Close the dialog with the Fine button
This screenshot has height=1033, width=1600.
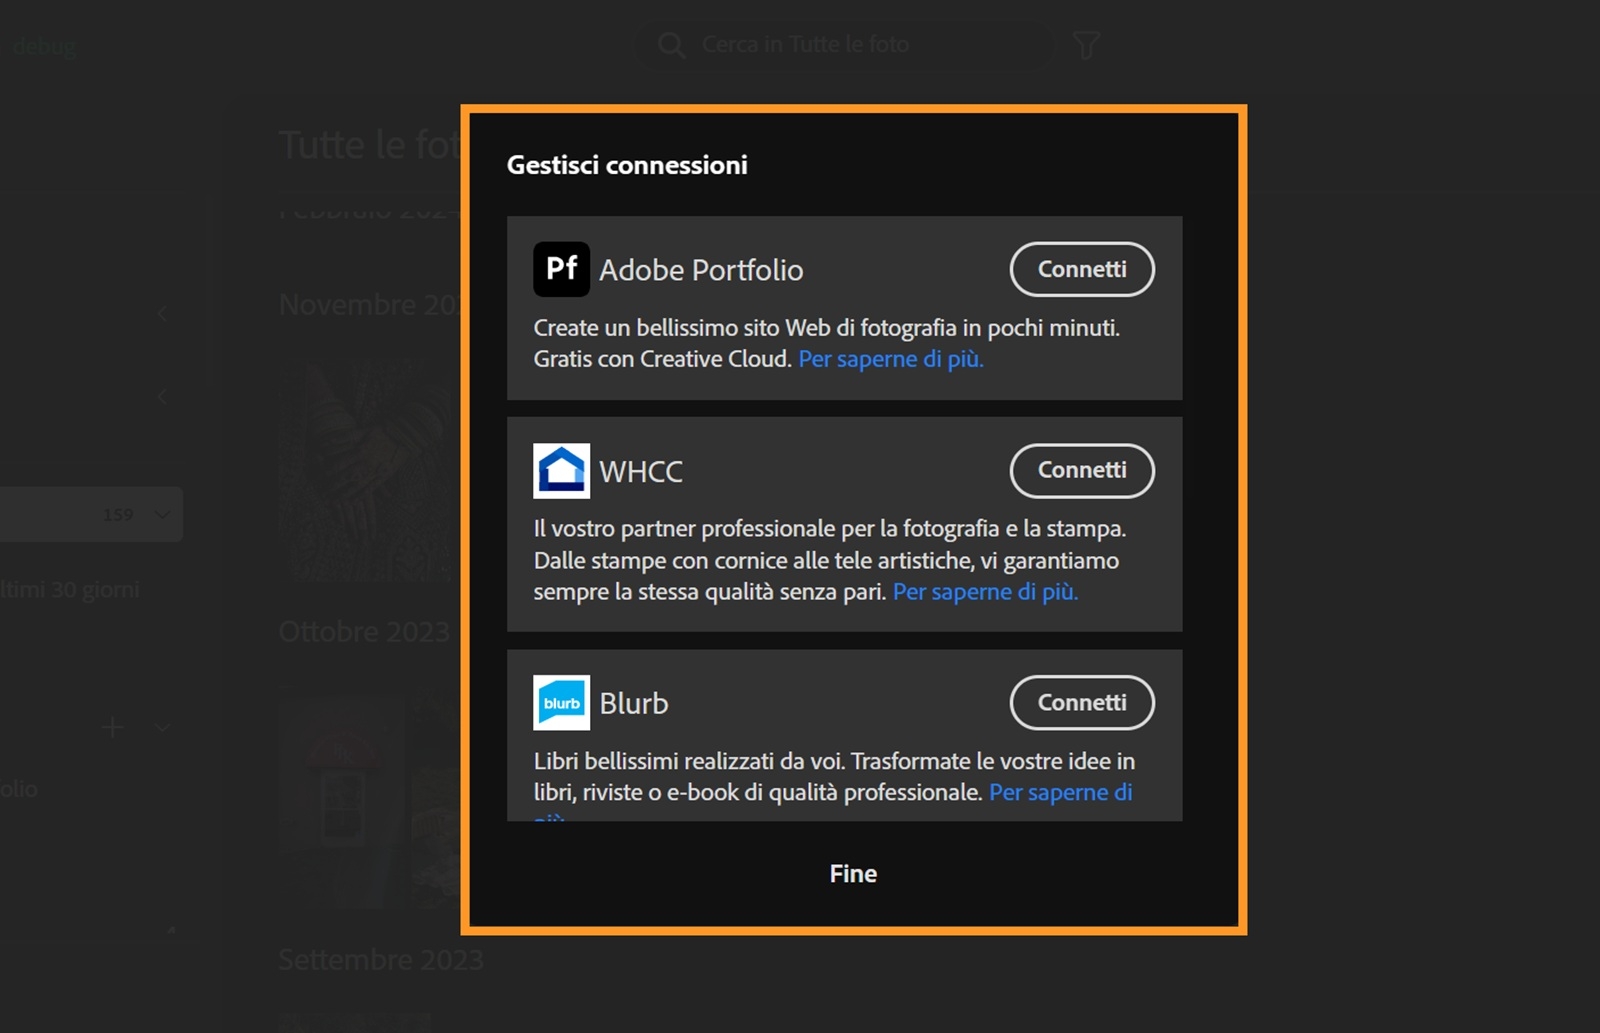(x=851, y=873)
